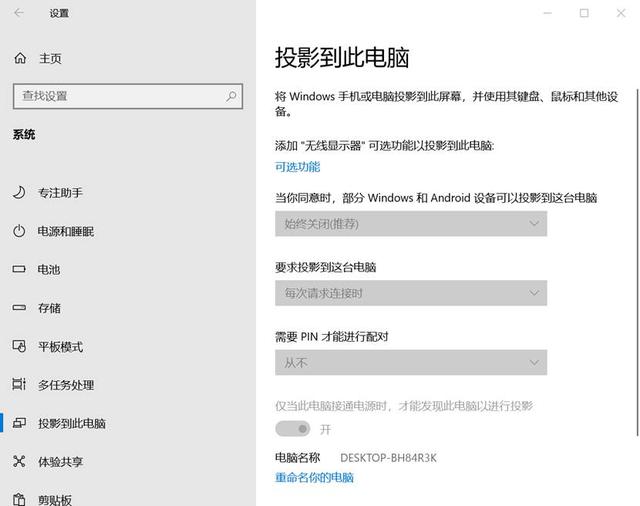Click the 要求投影到这台电脑 label
The image size is (640, 506).
point(325,267)
